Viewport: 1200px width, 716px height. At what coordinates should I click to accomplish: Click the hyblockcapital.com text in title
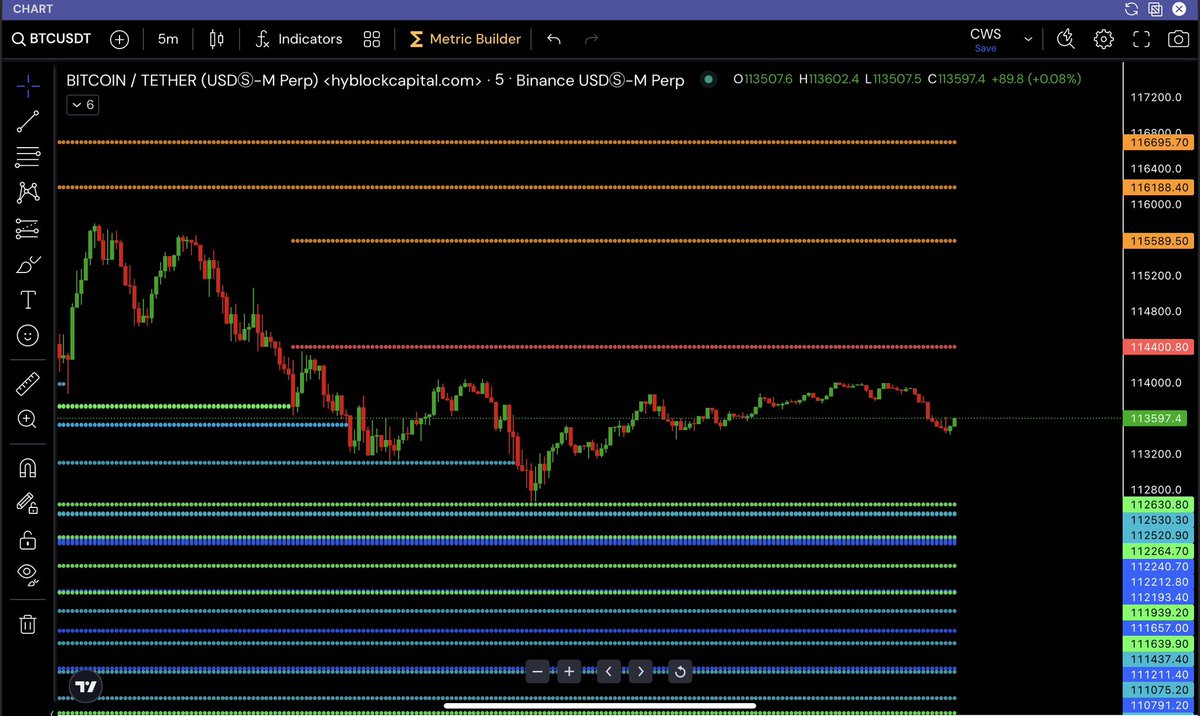tap(403, 79)
